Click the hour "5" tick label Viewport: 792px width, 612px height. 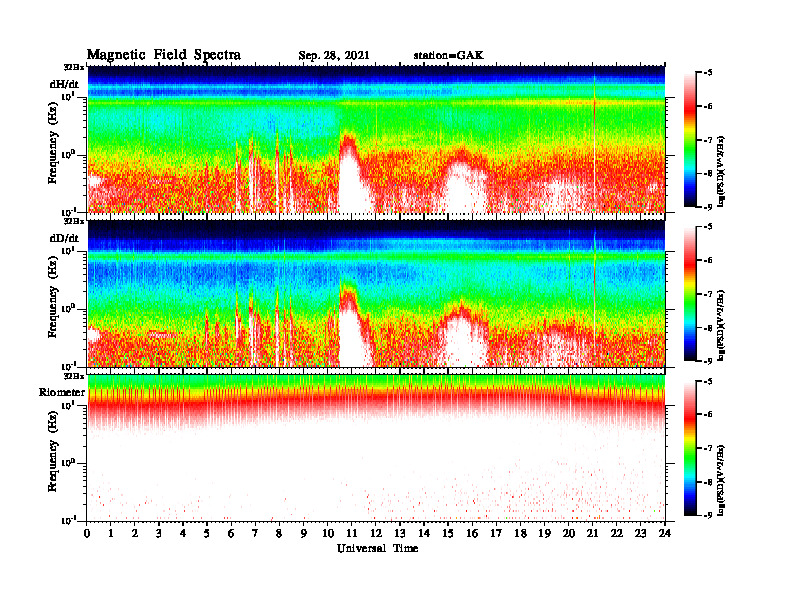[207, 534]
